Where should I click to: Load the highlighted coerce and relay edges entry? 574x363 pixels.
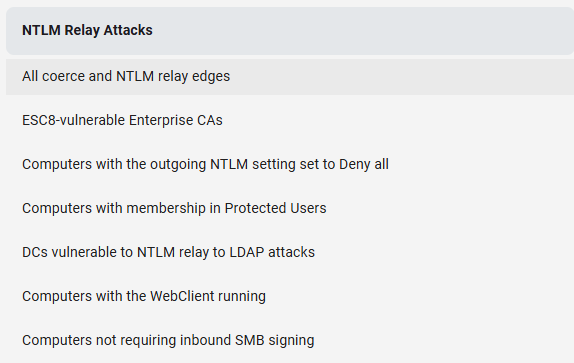pyautogui.click(x=290, y=76)
